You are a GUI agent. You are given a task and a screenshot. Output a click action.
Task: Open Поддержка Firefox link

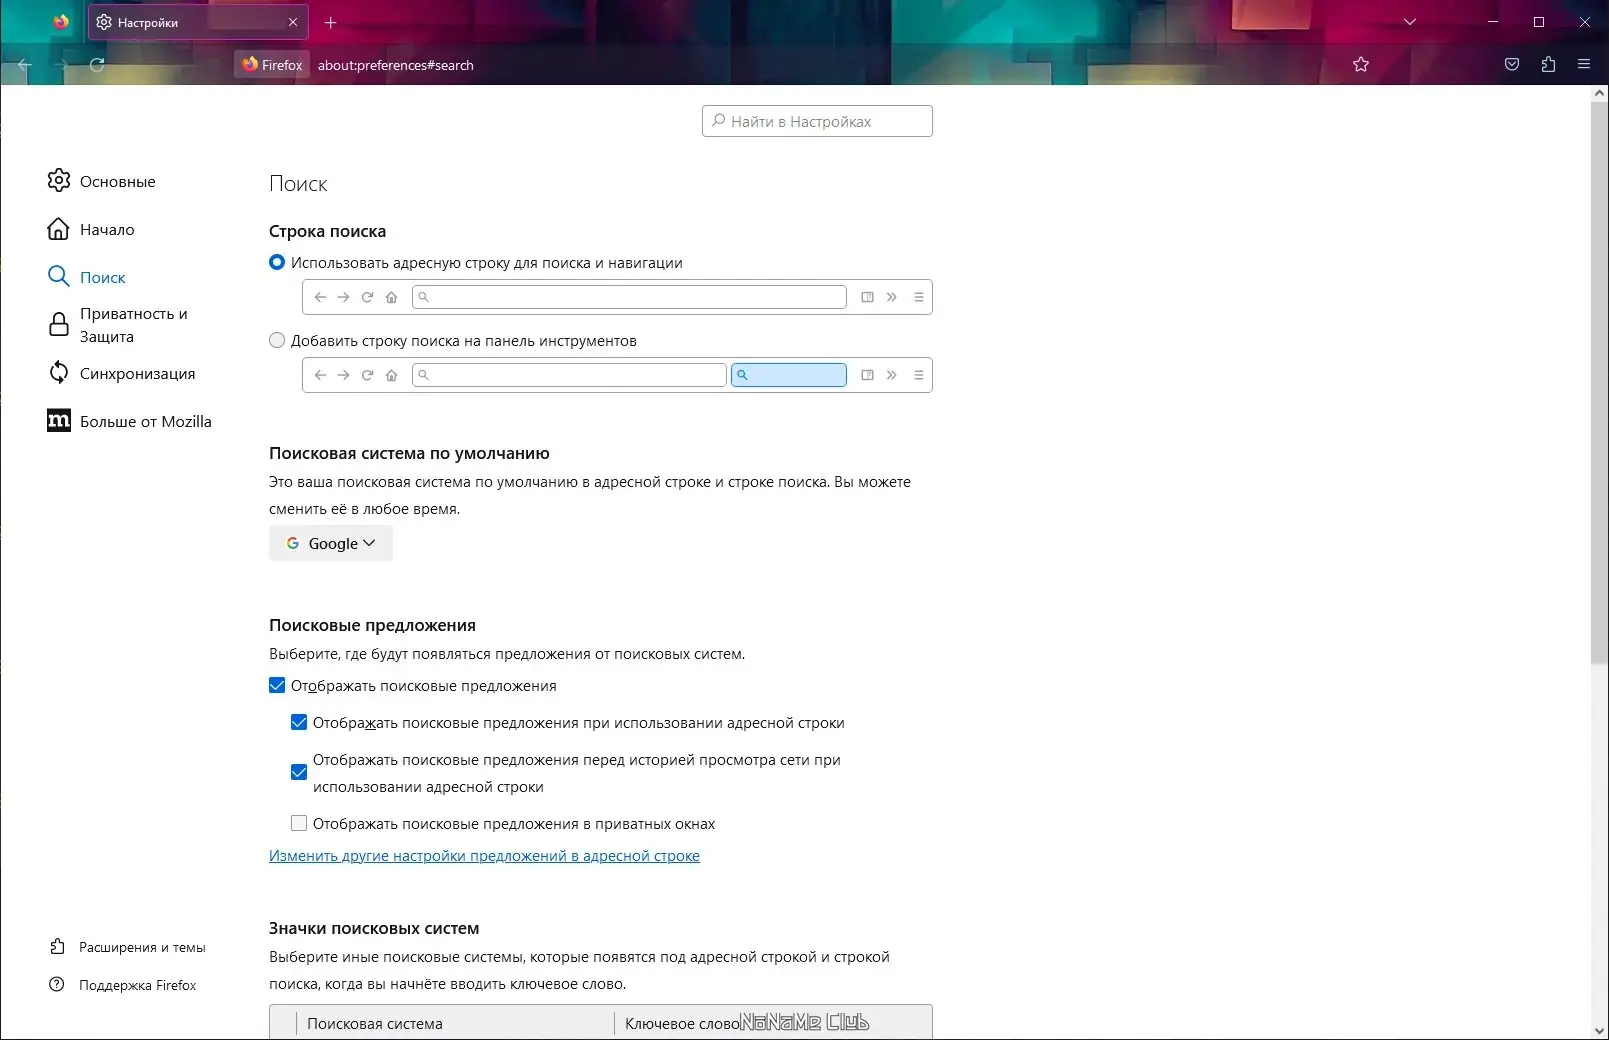138,985
